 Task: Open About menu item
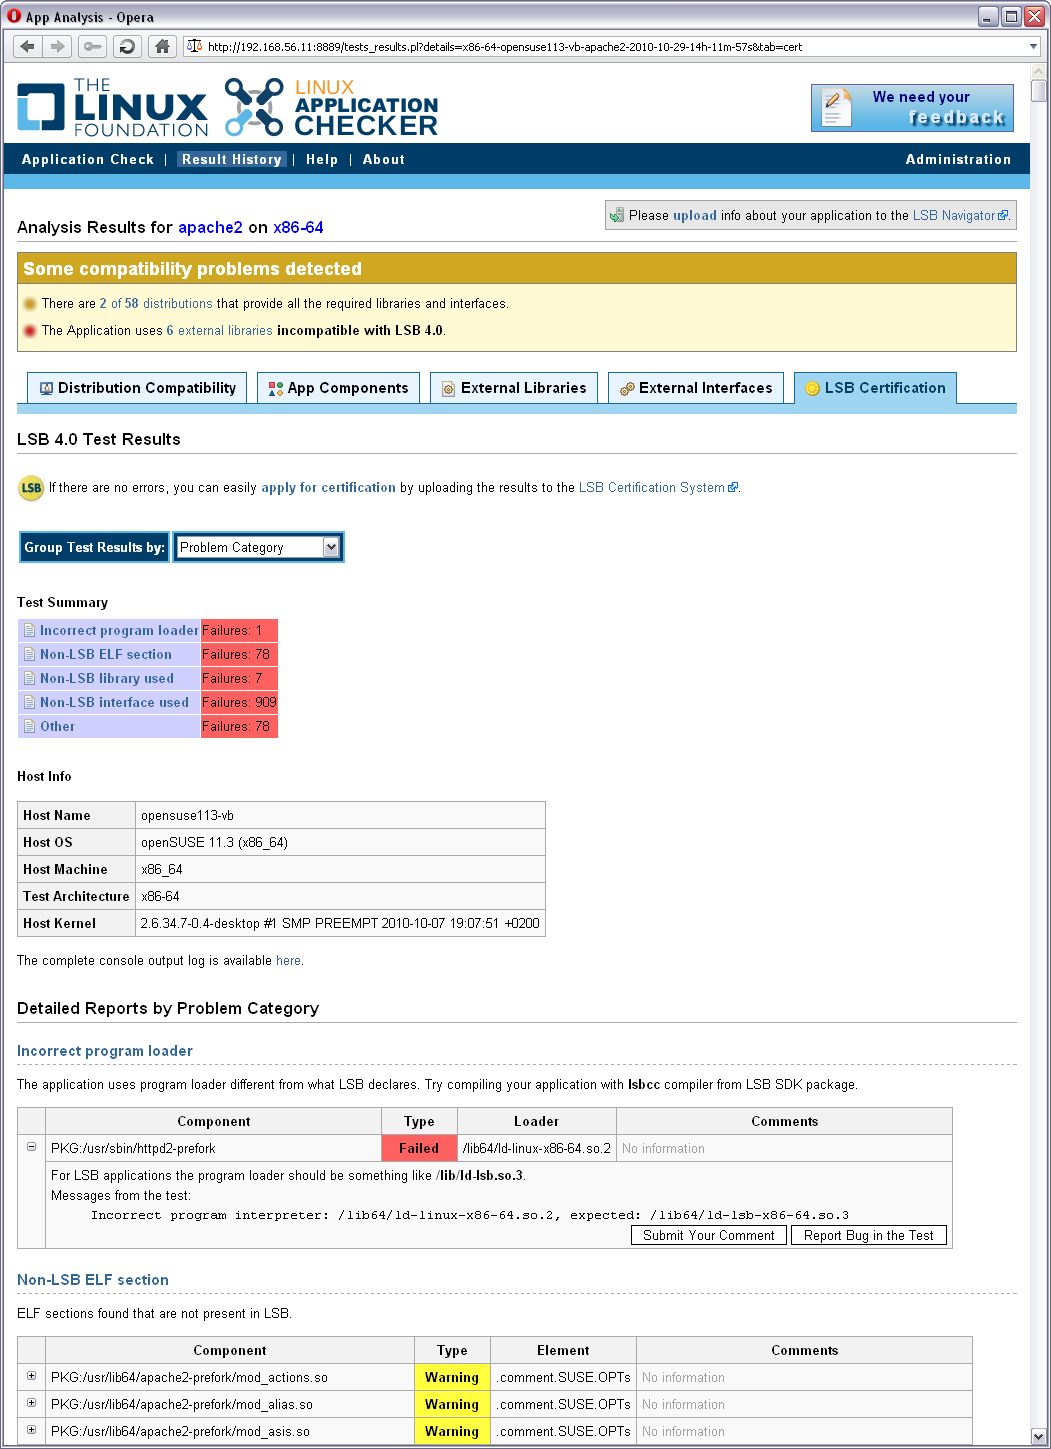pyautogui.click(x=384, y=159)
